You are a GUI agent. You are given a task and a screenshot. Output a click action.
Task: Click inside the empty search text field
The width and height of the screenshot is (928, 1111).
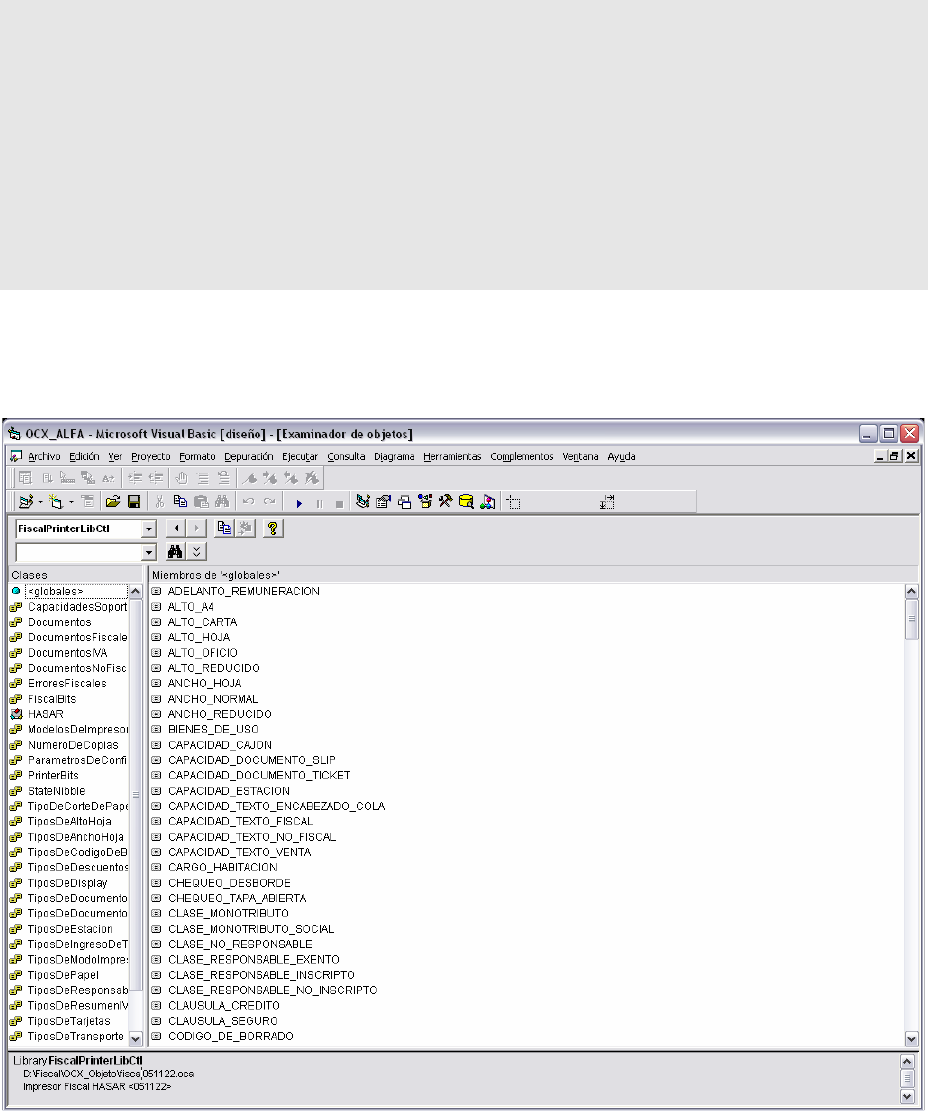click(79, 552)
